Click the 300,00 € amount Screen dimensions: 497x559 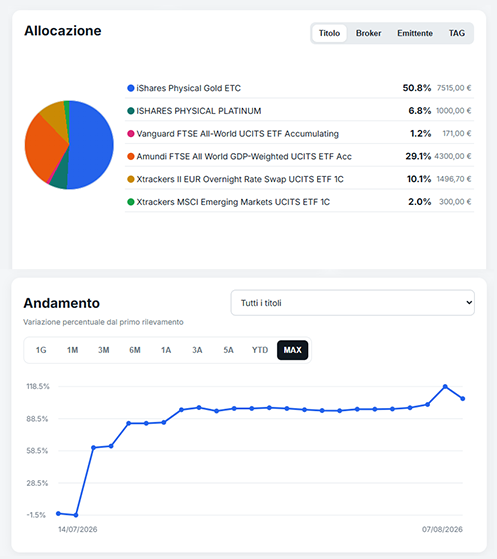pos(455,202)
